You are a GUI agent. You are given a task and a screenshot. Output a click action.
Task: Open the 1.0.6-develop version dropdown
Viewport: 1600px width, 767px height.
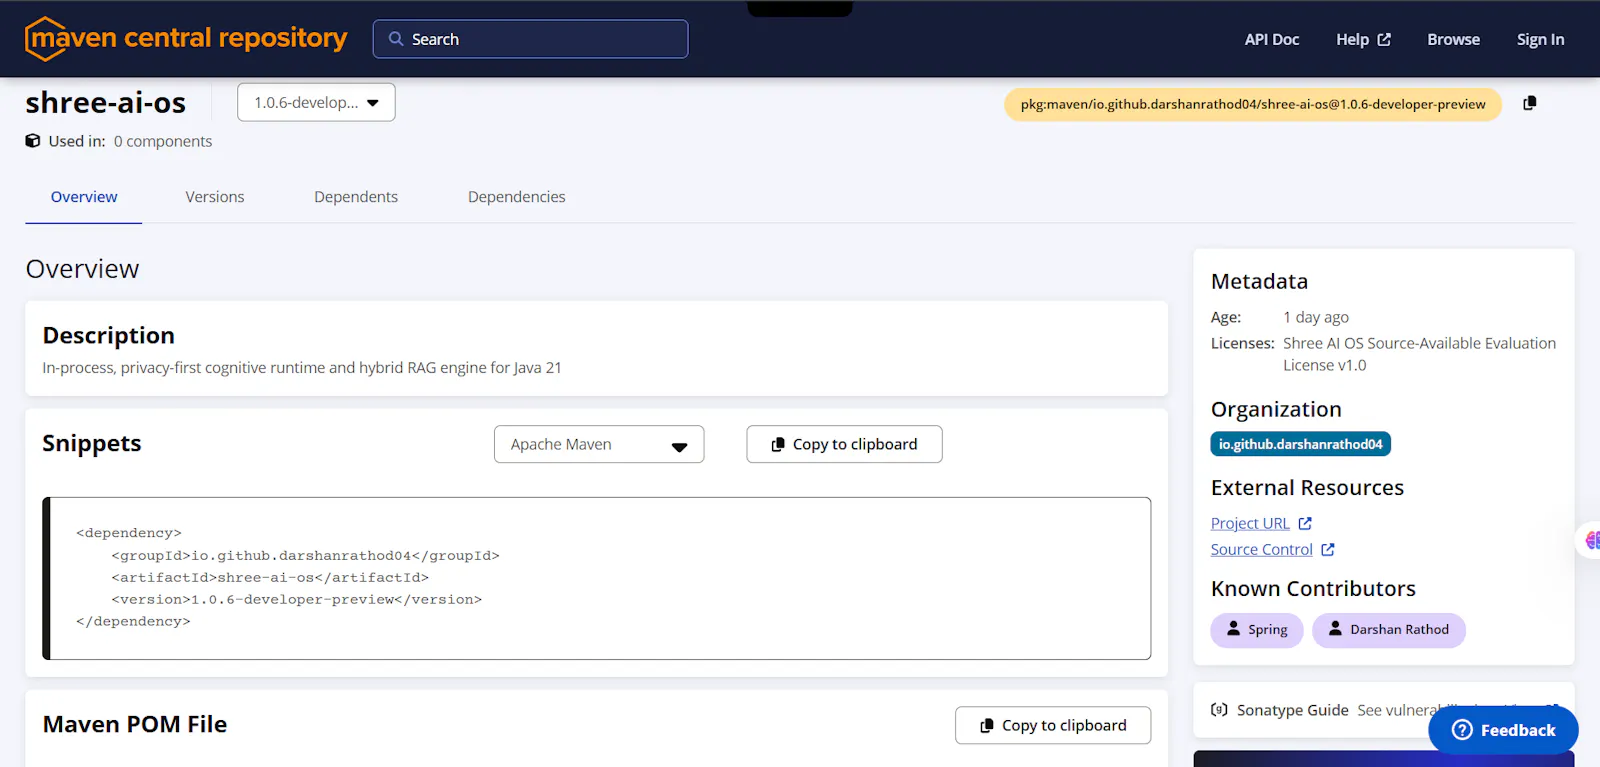pos(316,102)
